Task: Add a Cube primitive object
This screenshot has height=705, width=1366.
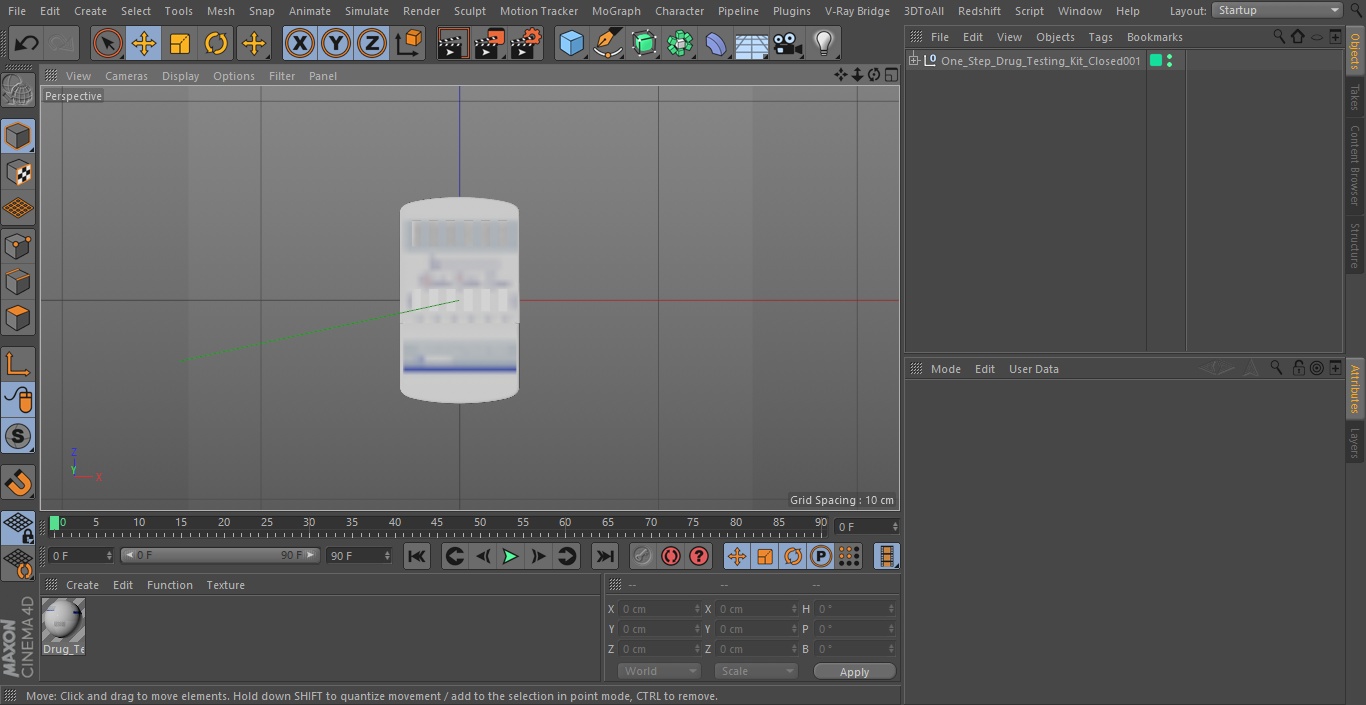Action: pyautogui.click(x=571, y=43)
